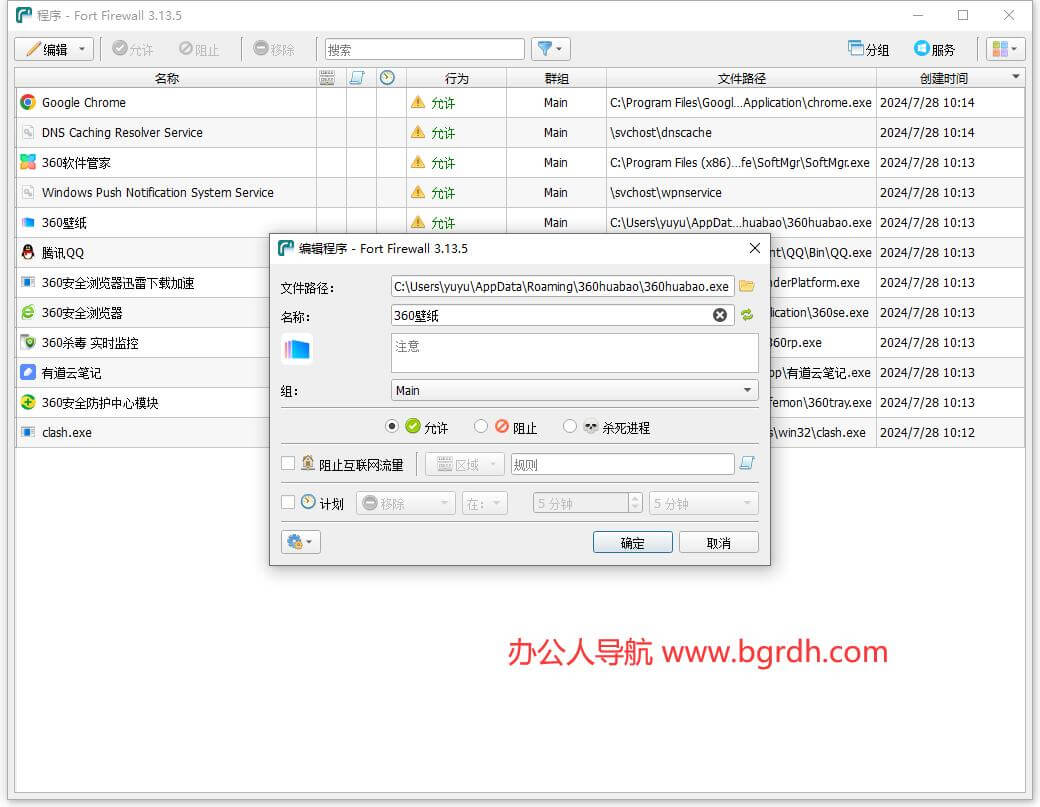
Task: Click the folder icon to browse file path
Action: pos(746,286)
